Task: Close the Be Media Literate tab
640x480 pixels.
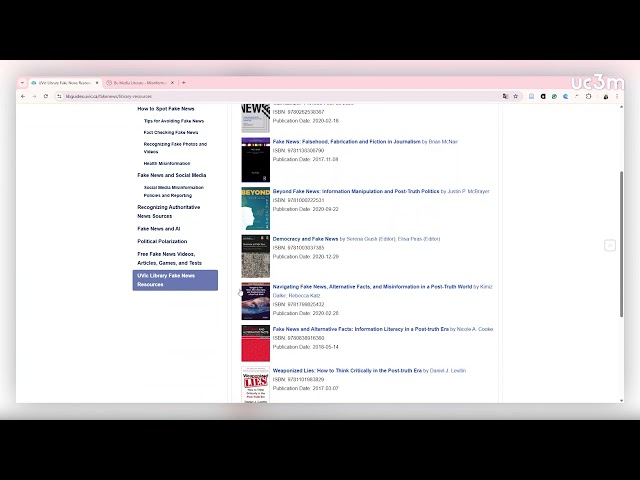Action: [x=172, y=82]
